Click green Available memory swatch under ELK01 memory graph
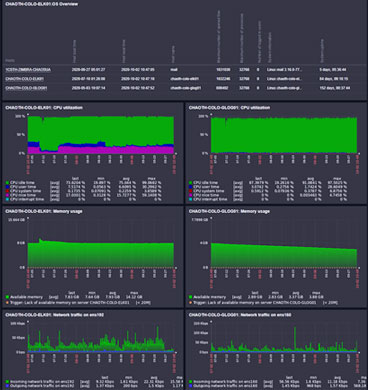The width and height of the screenshot is (368, 390). [x=7, y=297]
